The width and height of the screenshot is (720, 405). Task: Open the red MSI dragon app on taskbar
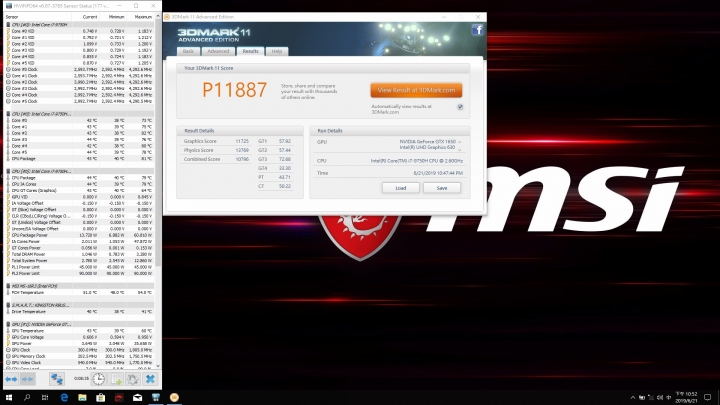click(119, 398)
